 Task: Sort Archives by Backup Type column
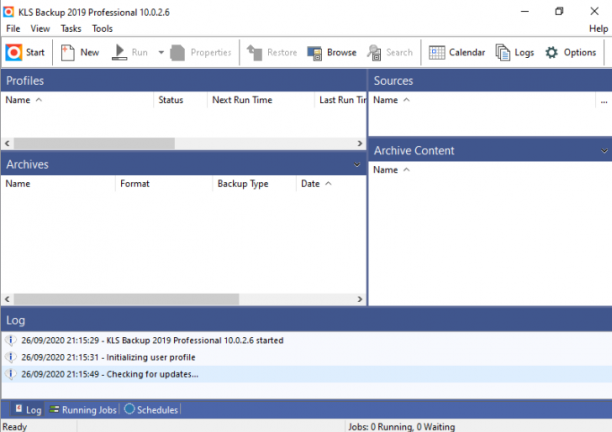click(254, 183)
